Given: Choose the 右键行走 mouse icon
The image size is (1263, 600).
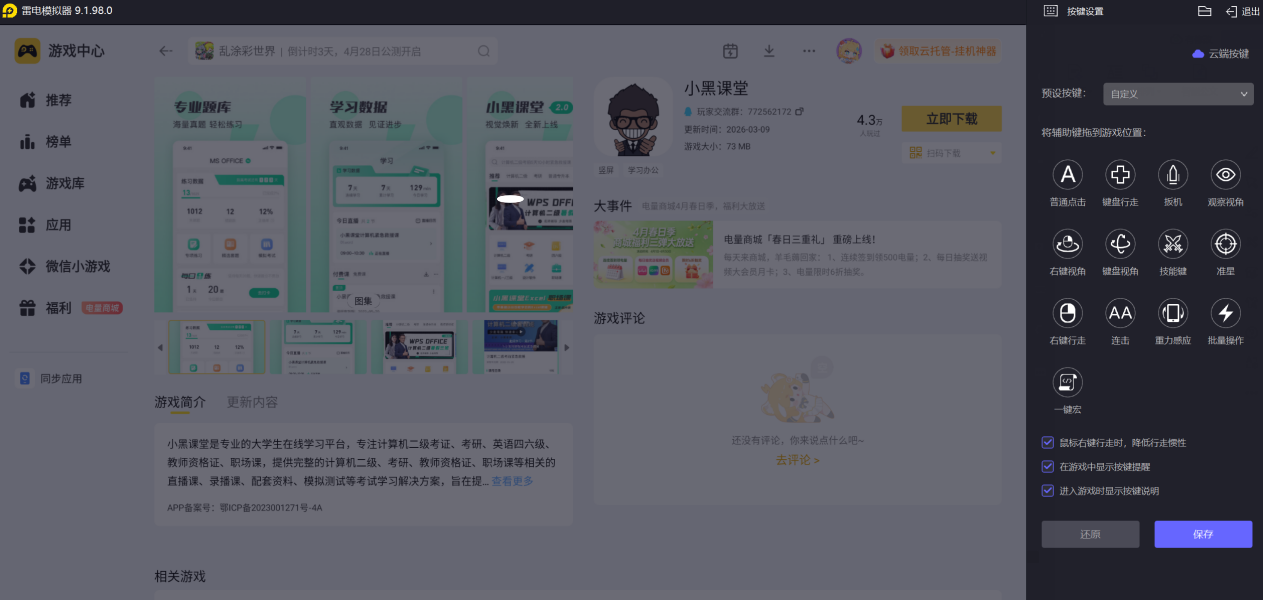Looking at the screenshot, I should [x=1068, y=313].
